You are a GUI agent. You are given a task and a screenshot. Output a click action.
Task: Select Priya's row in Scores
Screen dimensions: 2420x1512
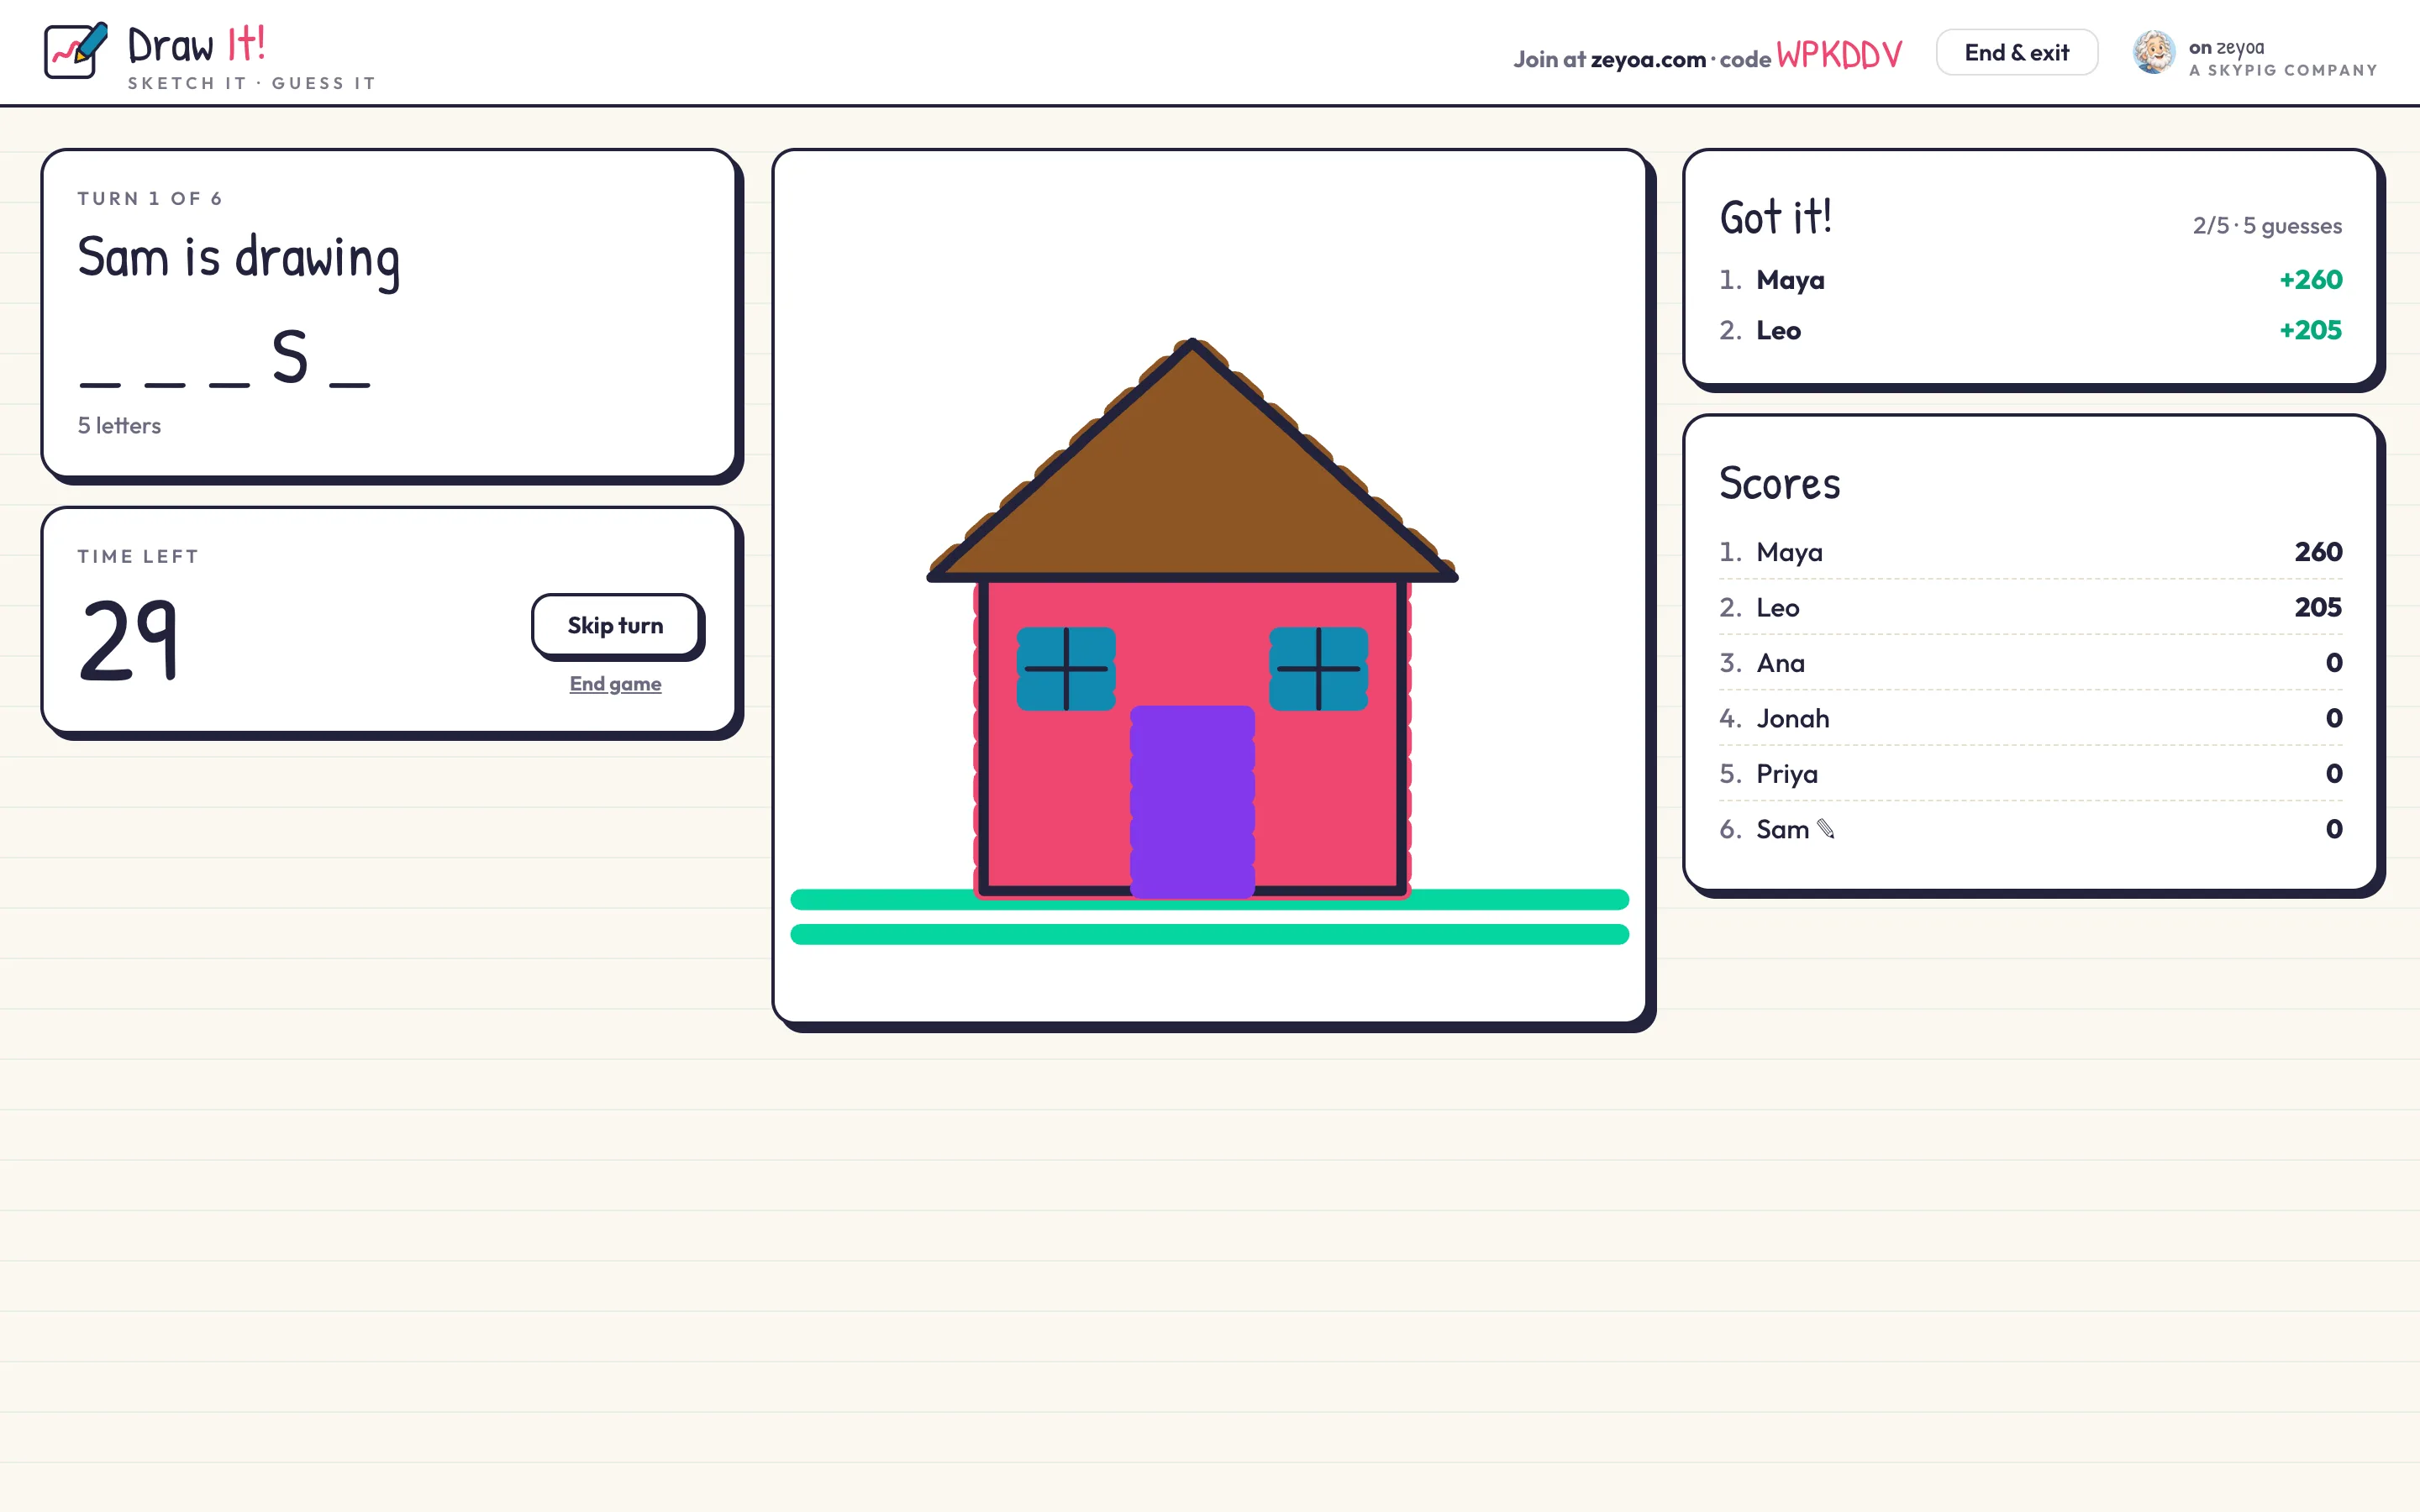point(2030,774)
